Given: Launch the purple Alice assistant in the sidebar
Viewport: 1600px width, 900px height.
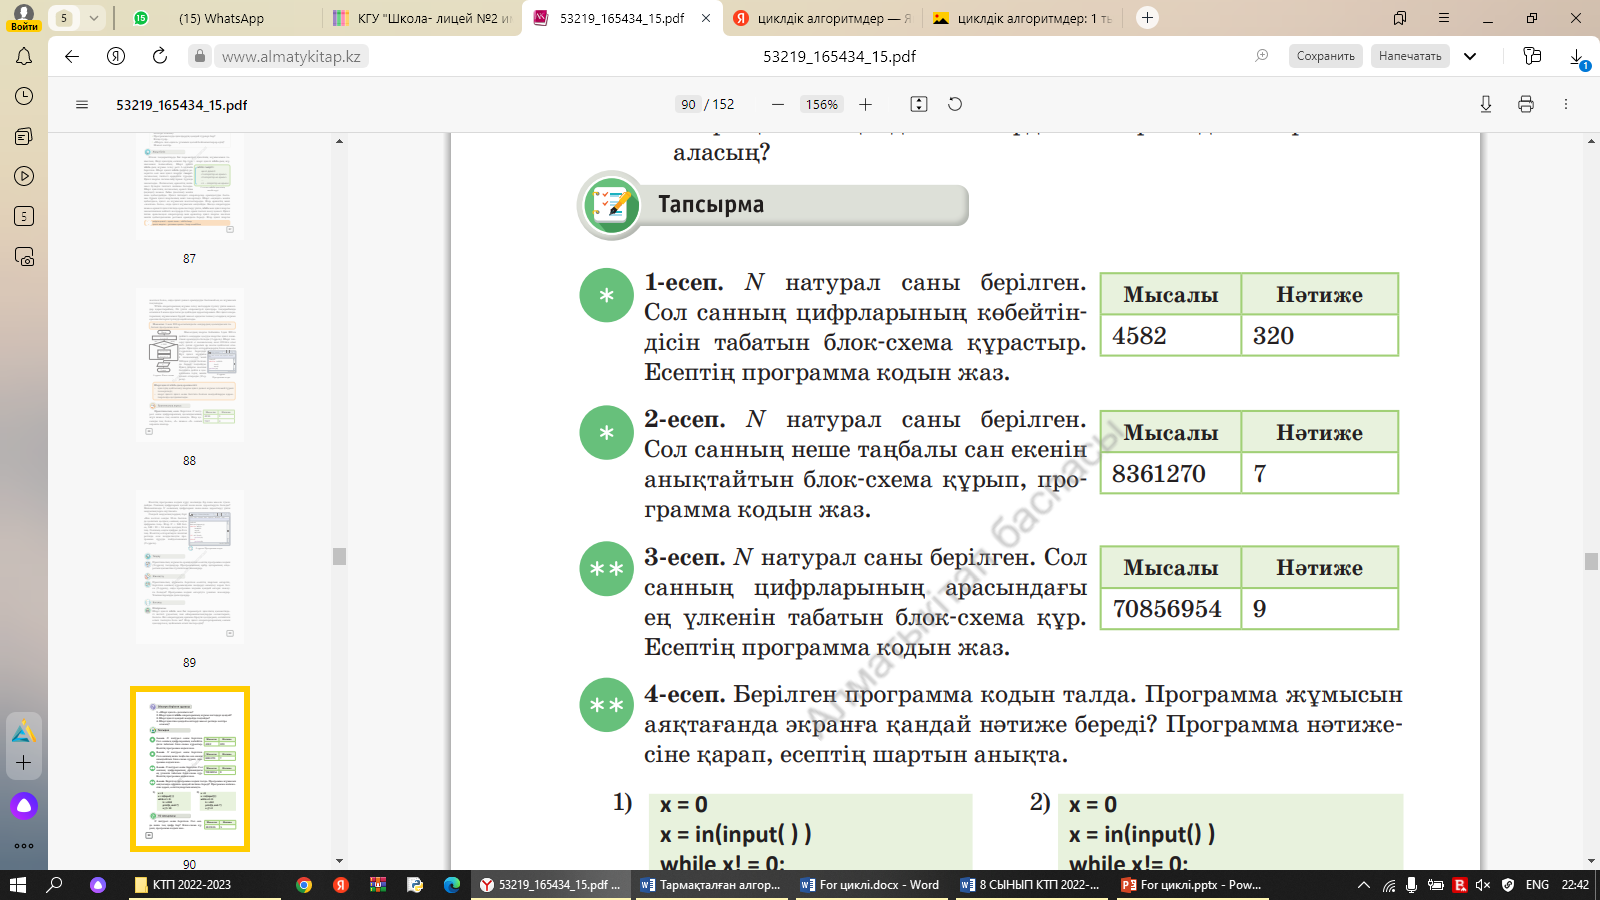Looking at the screenshot, I should (x=24, y=805).
